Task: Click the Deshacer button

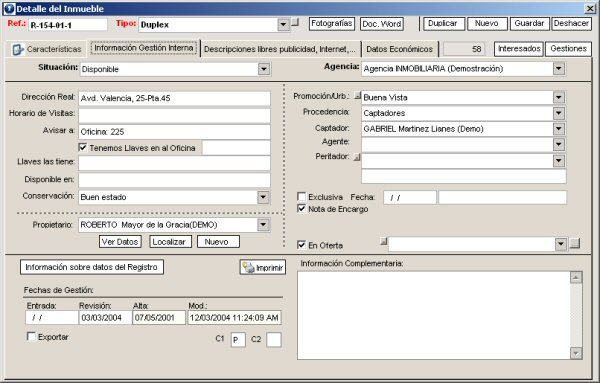Action: click(x=571, y=24)
